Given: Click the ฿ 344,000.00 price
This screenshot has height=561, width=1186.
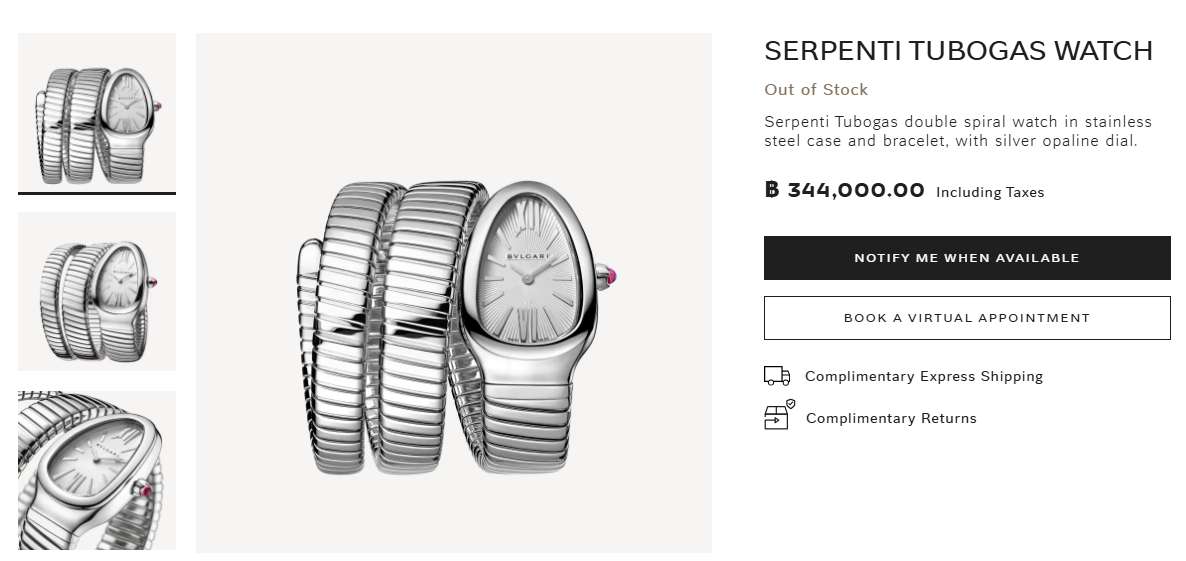Looking at the screenshot, I should click(845, 190).
